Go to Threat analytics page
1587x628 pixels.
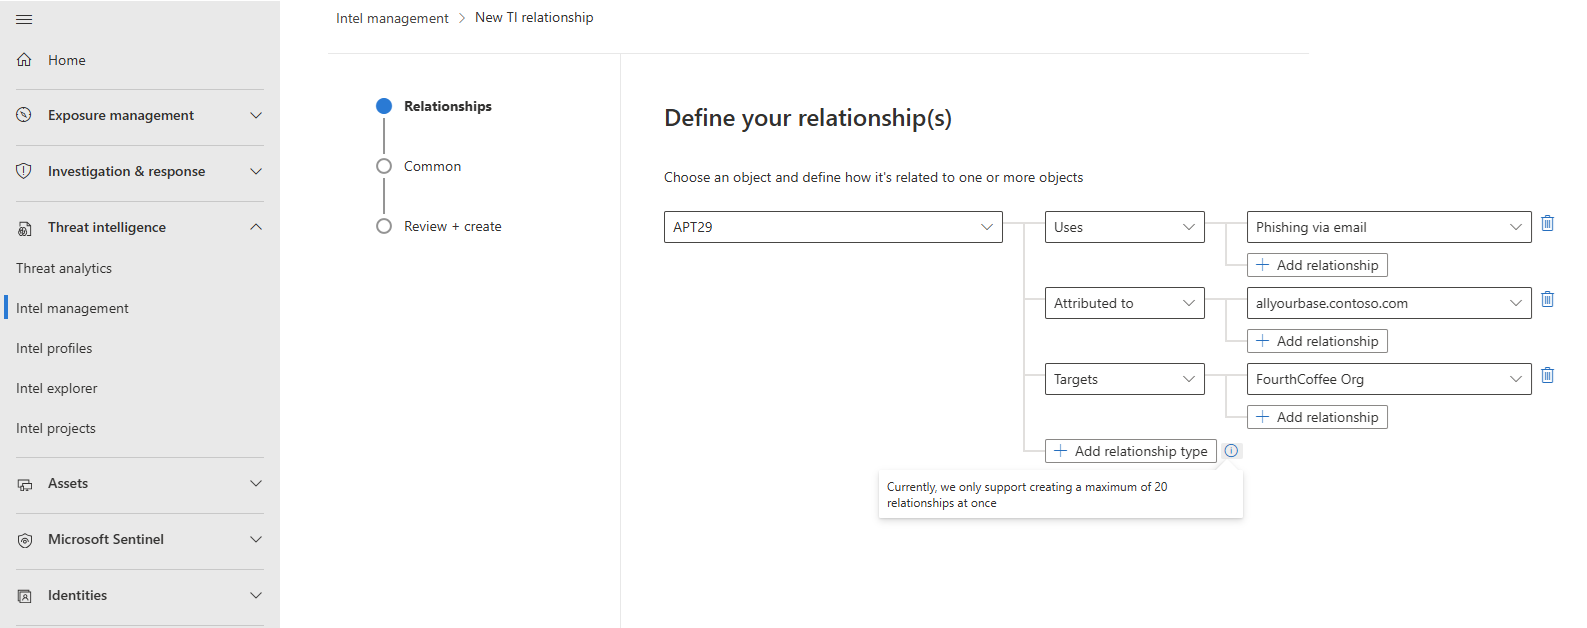pyautogui.click(x=64, y=268)
